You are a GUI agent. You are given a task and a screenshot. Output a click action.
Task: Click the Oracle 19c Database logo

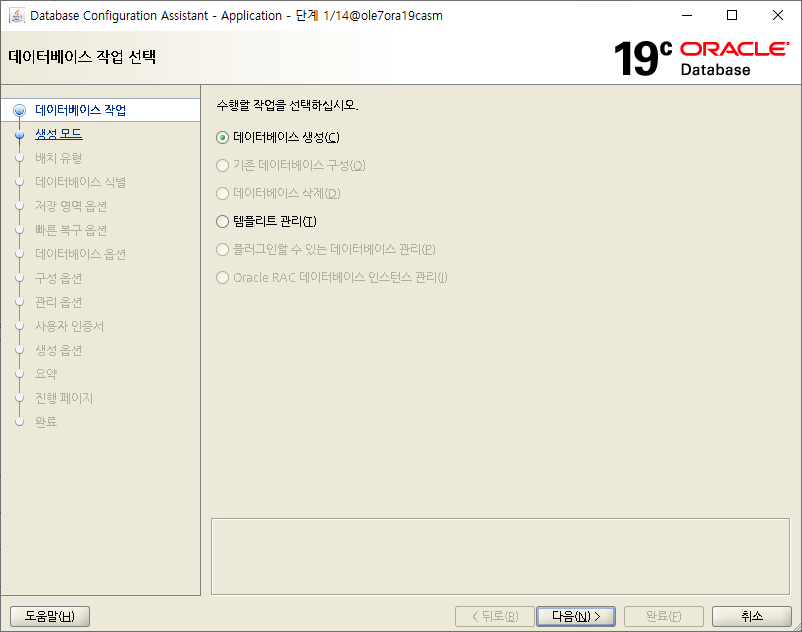coord(702,58)
